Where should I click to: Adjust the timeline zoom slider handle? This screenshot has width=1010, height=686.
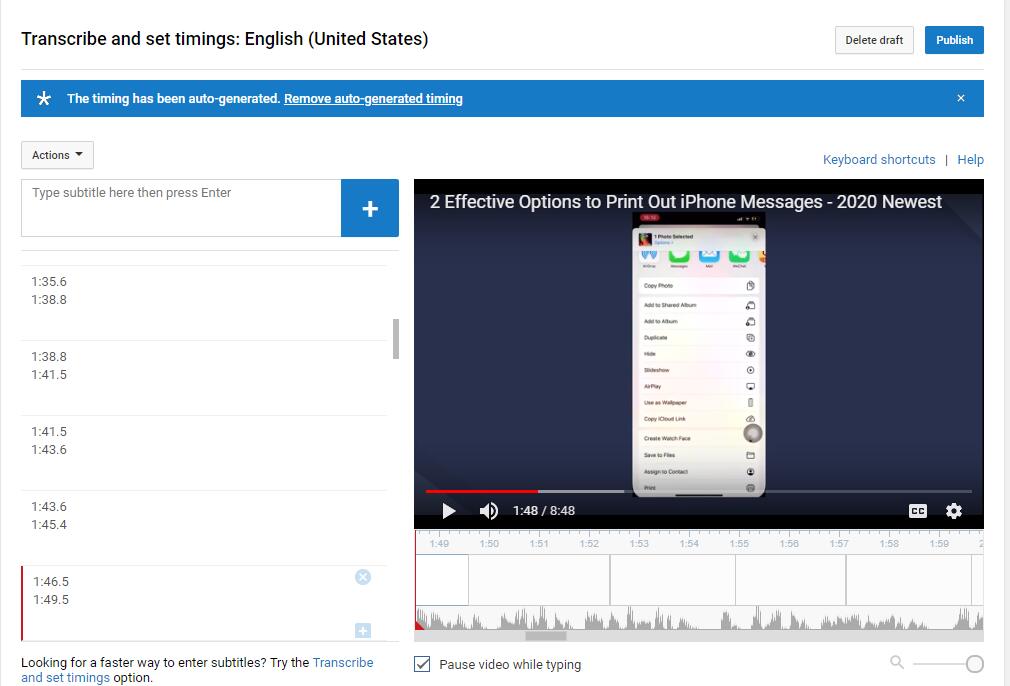(975, 664)
